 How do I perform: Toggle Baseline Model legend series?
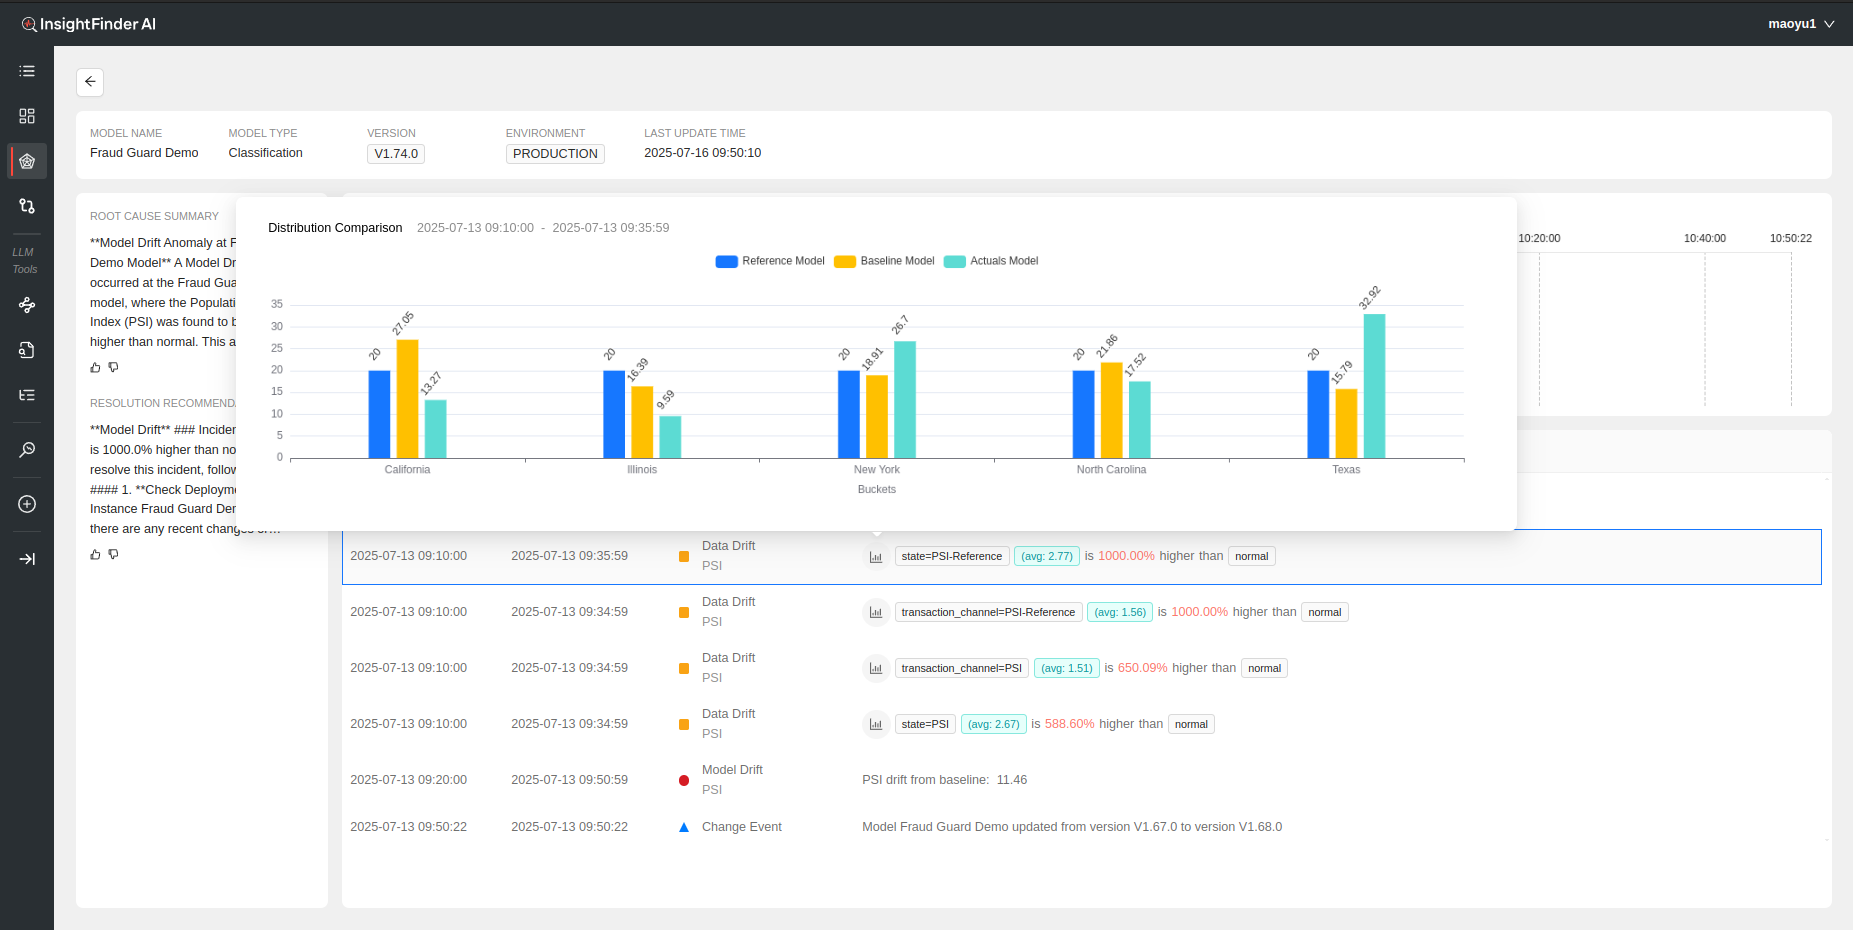pyautogui.click(x=885, y=261)
